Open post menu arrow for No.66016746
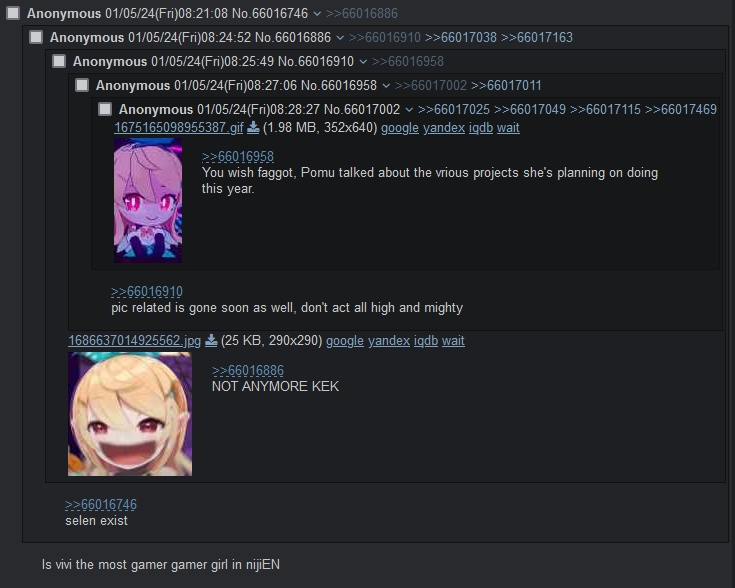Screen dimensions: 735x588 (x=317, y=14)
